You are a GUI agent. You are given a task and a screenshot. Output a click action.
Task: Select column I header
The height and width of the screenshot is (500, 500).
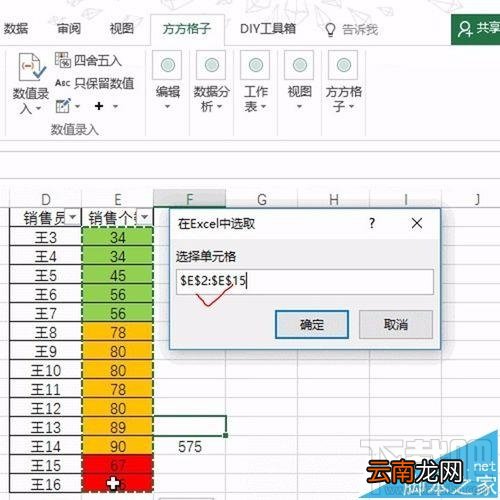coord(406,199)
